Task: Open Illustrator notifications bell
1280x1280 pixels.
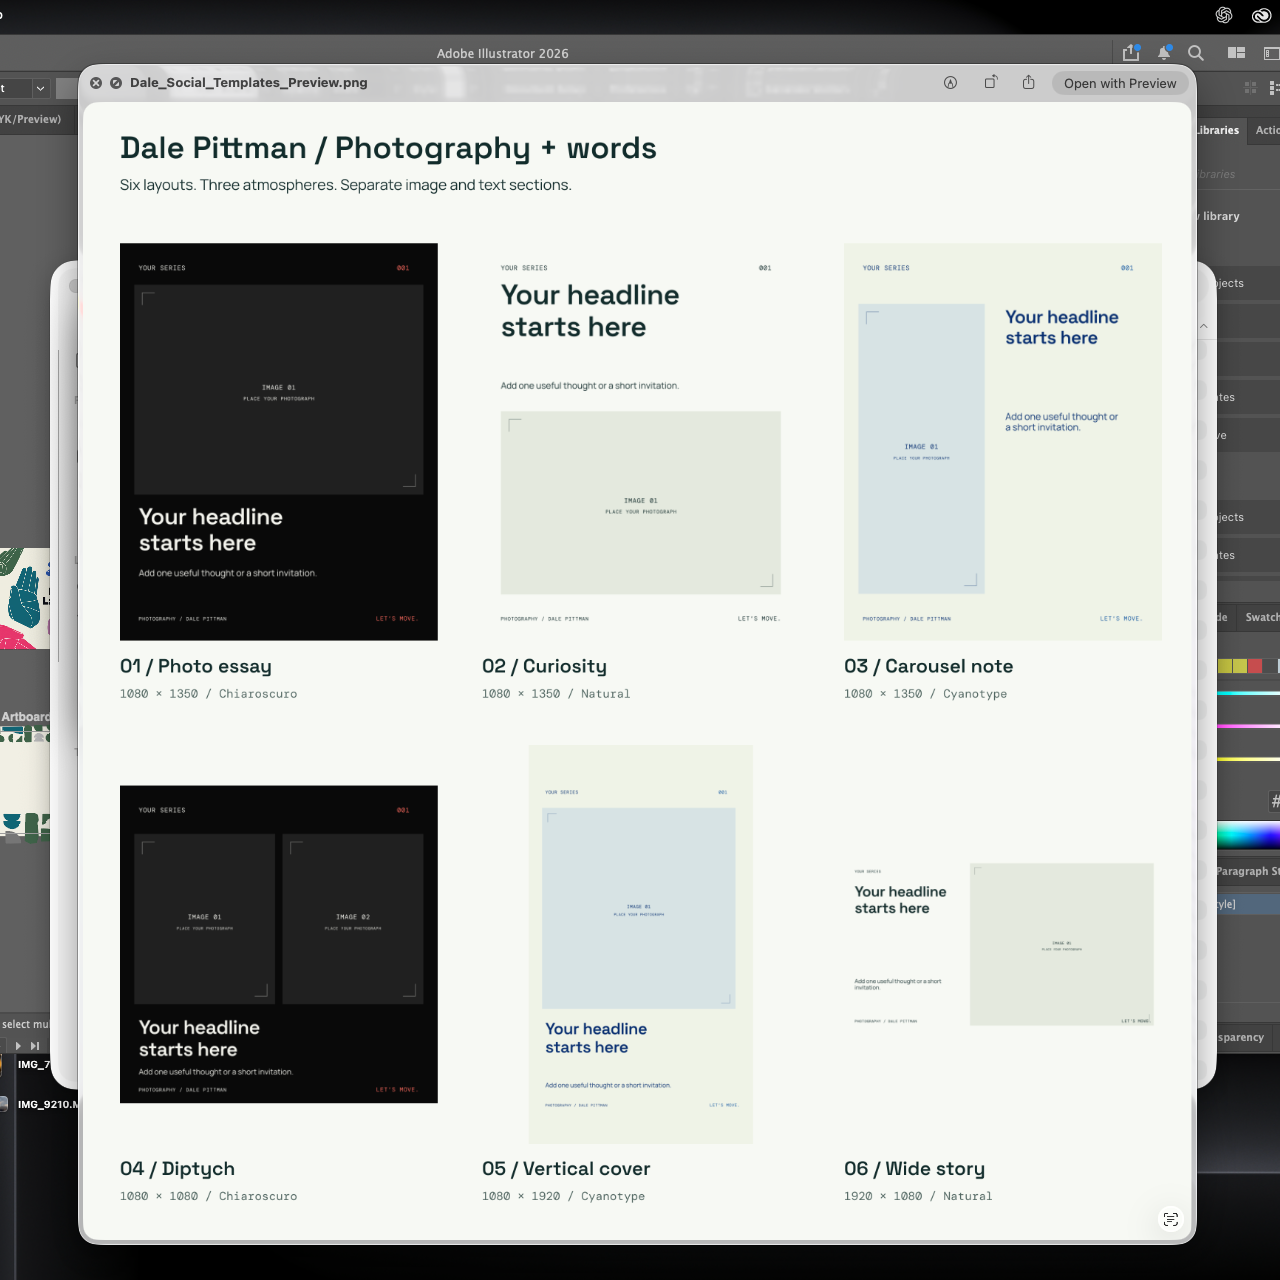Action: [x=1164, y=53]
